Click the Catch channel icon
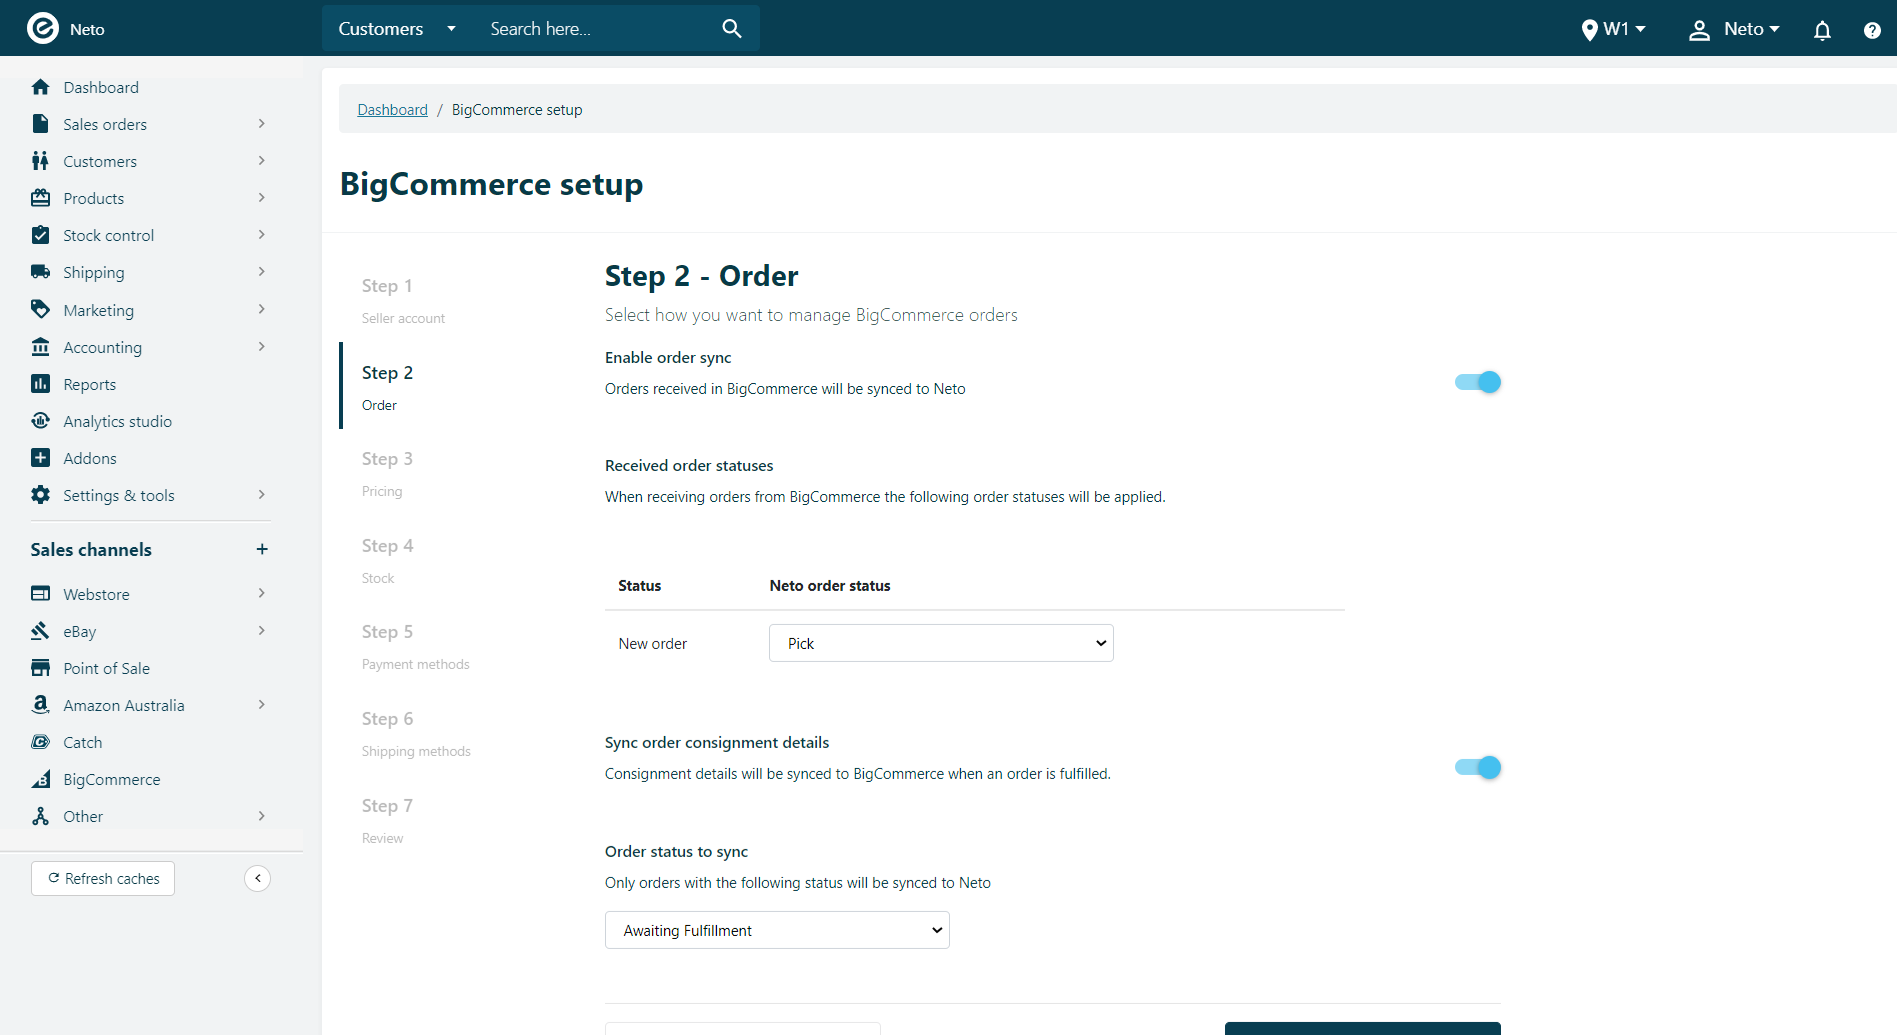This screenshot has height=1035, width=1897. pos(40,742)
